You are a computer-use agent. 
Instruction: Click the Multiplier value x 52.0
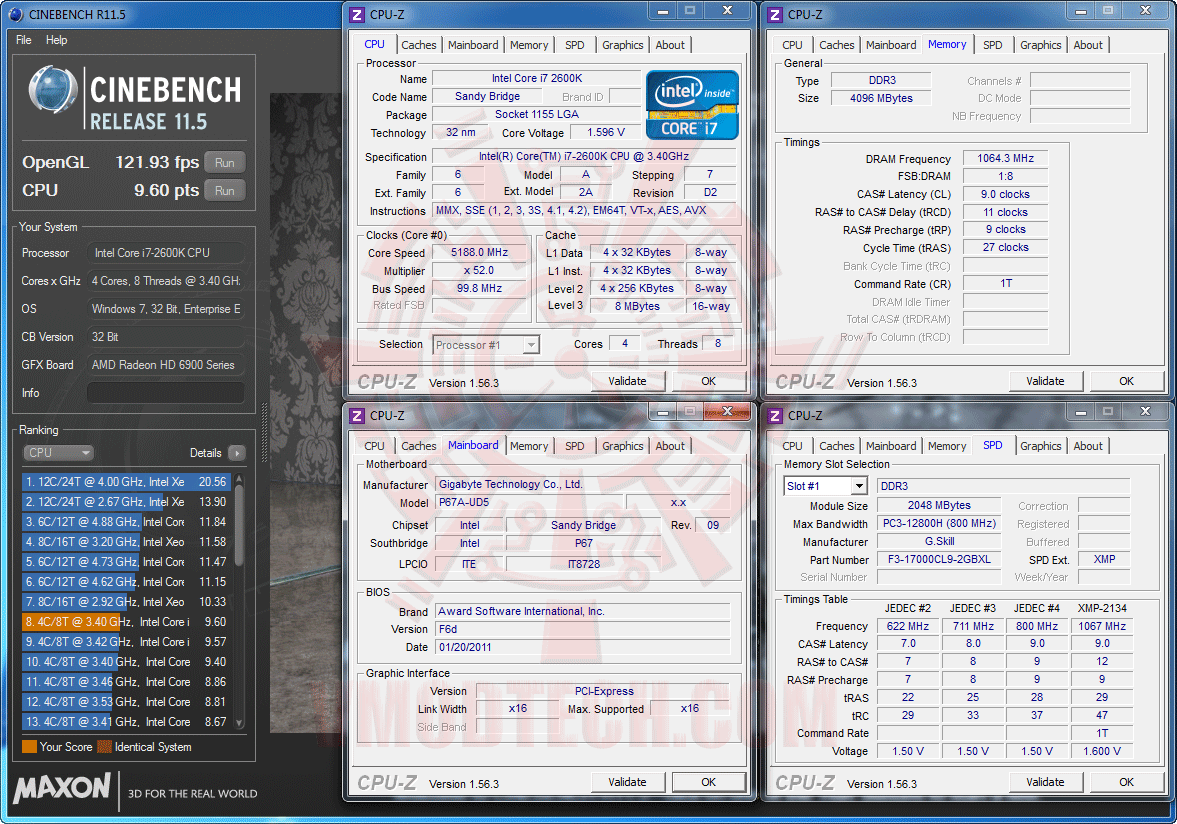click(x=480, y=270)
